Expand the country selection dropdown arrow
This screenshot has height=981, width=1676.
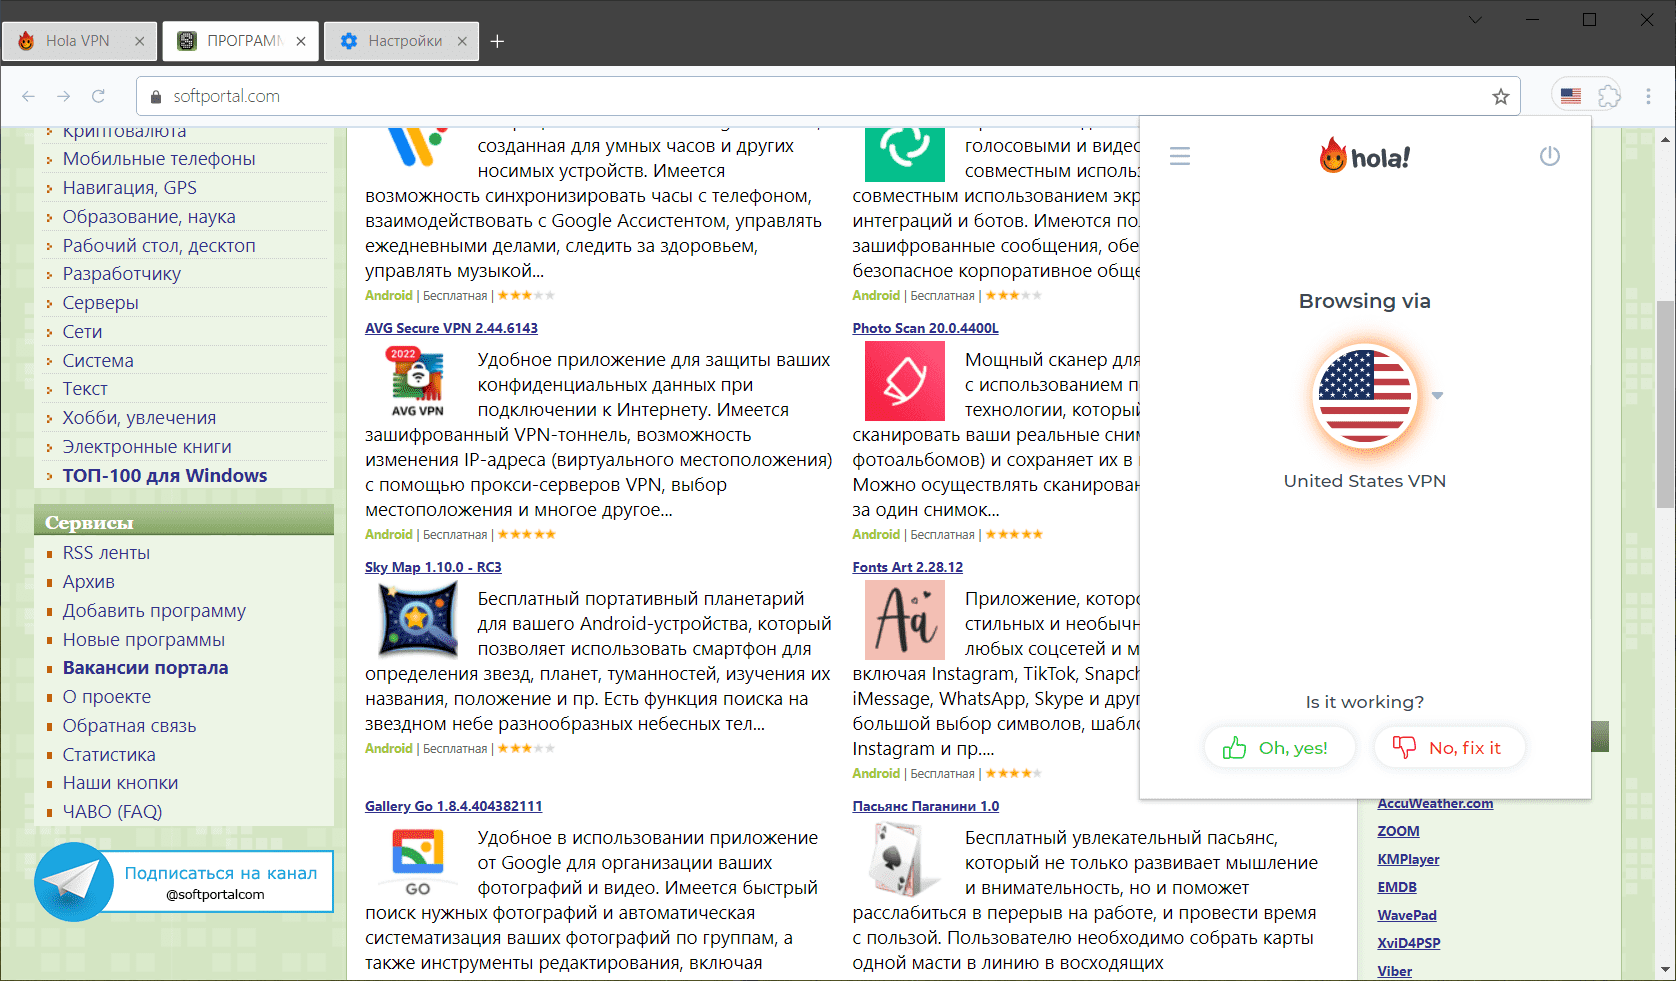[x=1437, y=396]
